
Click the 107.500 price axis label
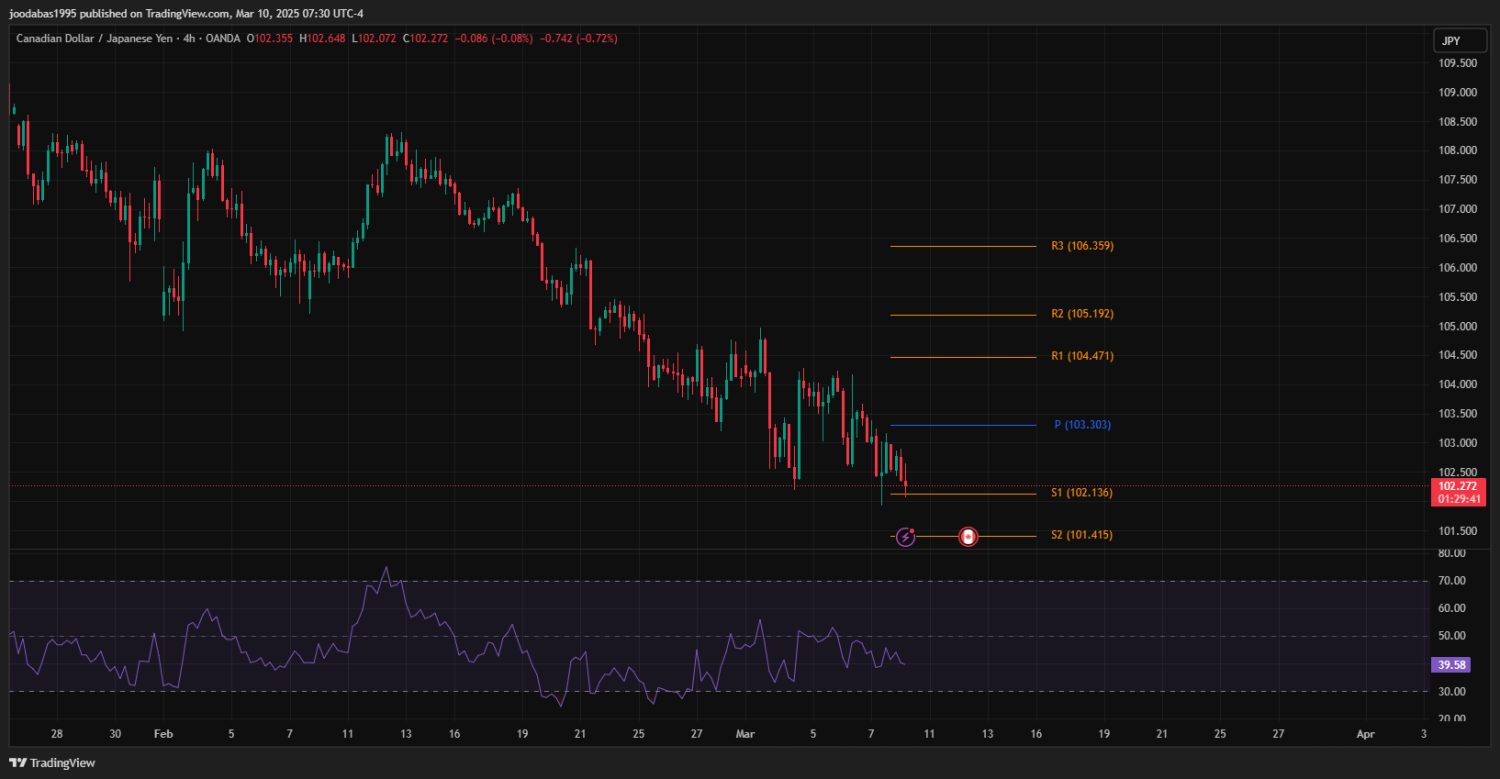click(x=1457, y=180)
